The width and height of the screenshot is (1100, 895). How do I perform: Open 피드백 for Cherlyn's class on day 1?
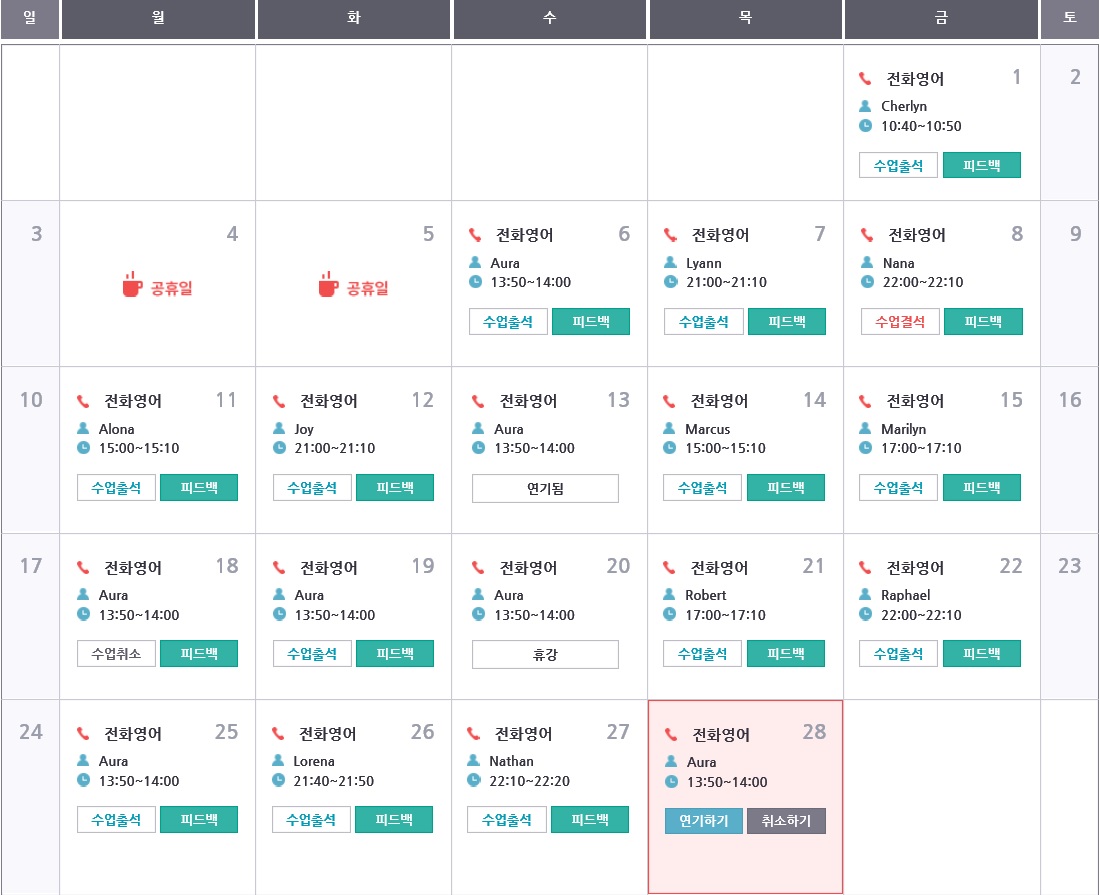[981, 165]
